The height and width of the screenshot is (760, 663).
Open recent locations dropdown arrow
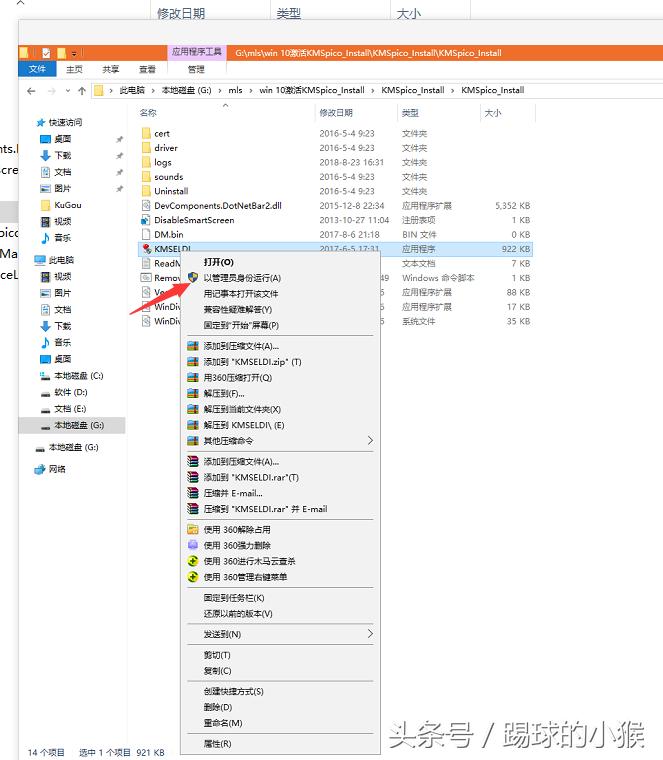pyautogui.click(x=68, y=91)
